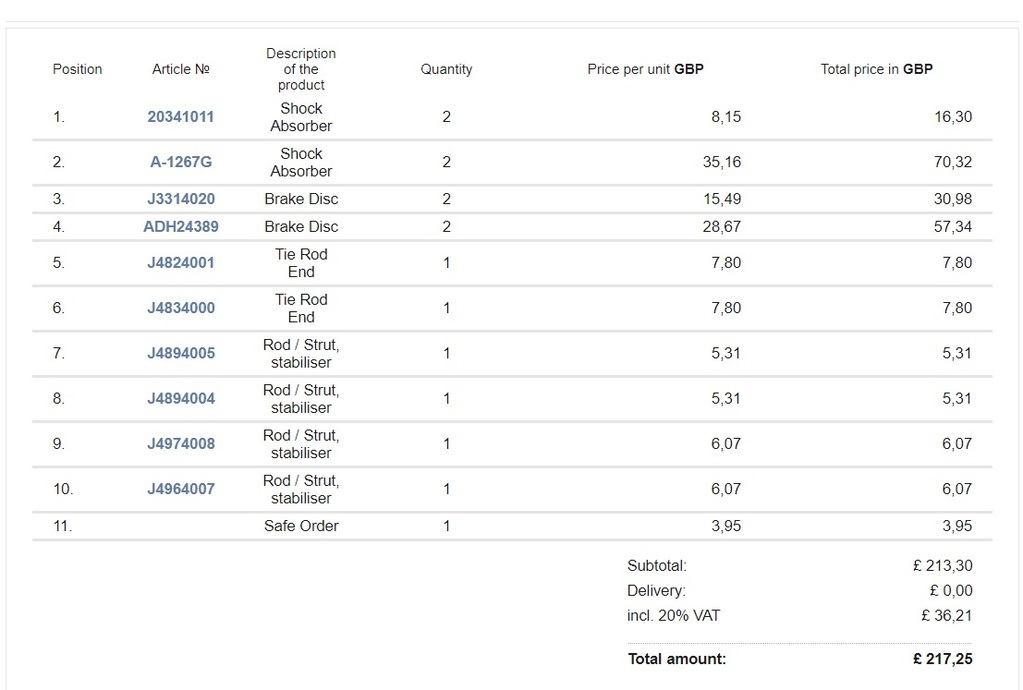The image size is (1023, 690).
Task: Click total price 70,32 in row 2
Action: click(953, 162)
